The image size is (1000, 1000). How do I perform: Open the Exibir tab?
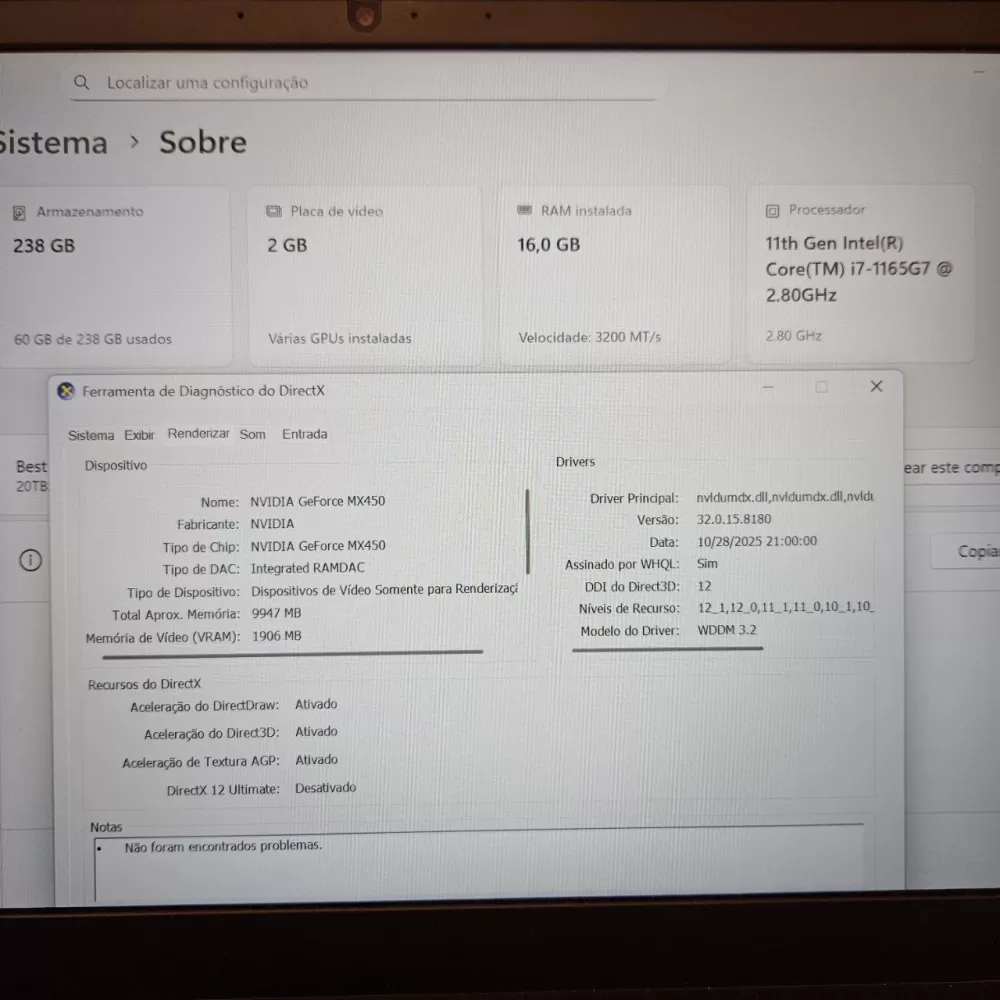pos(139,435)
